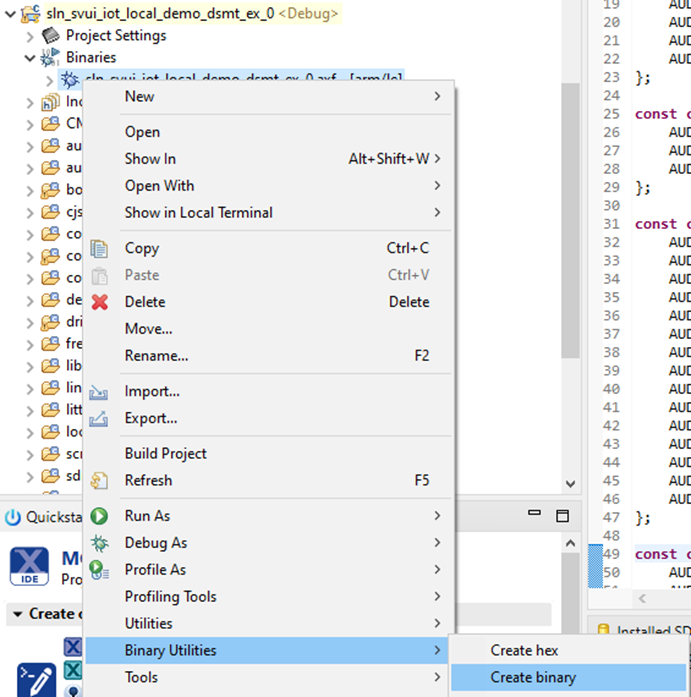This screenshot has height=697, width=691.
Task: Select Build Project menu entry
Action: (166, 454)
